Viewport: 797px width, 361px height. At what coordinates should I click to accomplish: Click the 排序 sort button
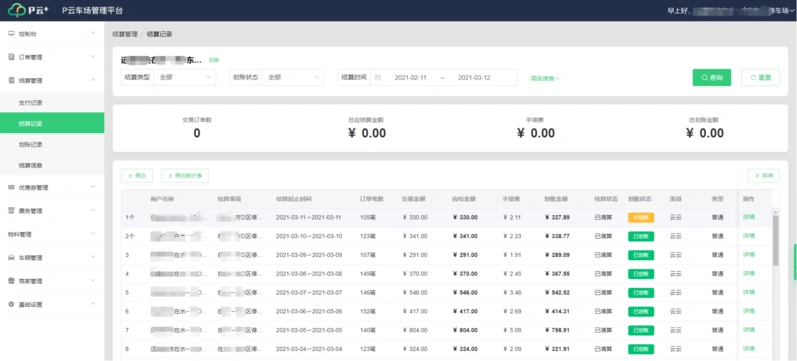coord(764,175)
